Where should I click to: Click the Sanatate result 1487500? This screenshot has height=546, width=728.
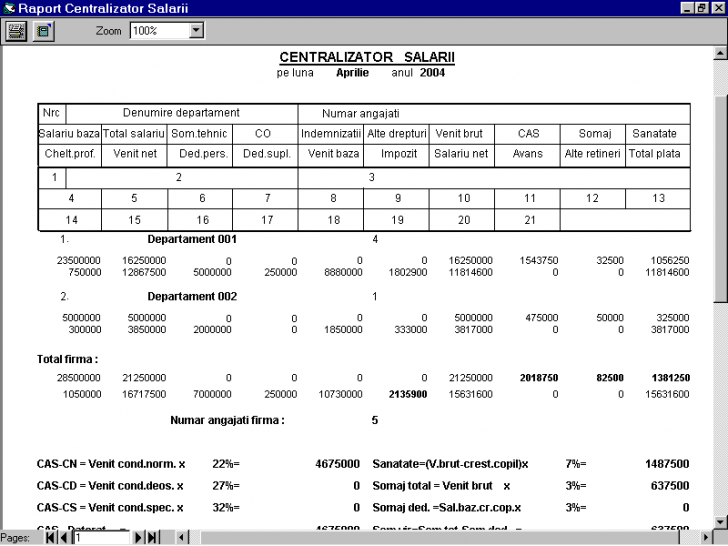click(667, 464)
